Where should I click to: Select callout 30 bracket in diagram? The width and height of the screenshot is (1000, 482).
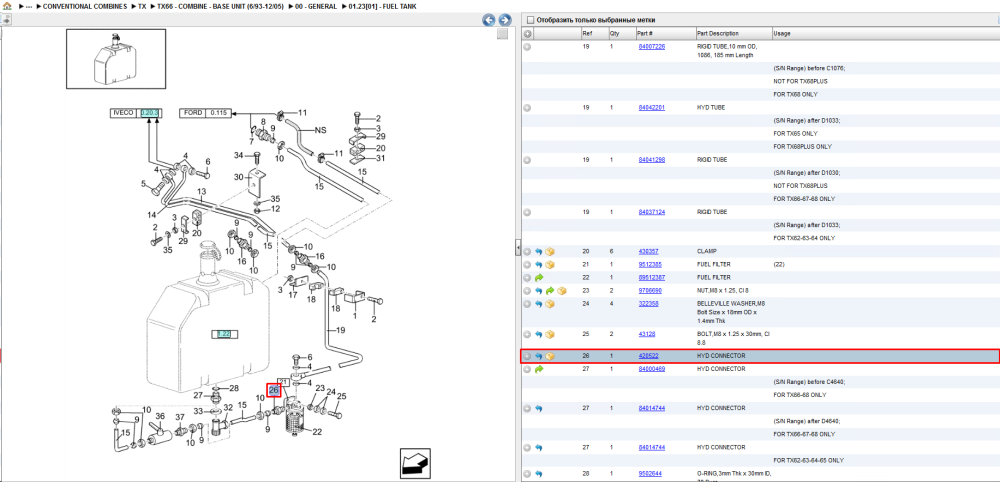[x=239, y=177]
